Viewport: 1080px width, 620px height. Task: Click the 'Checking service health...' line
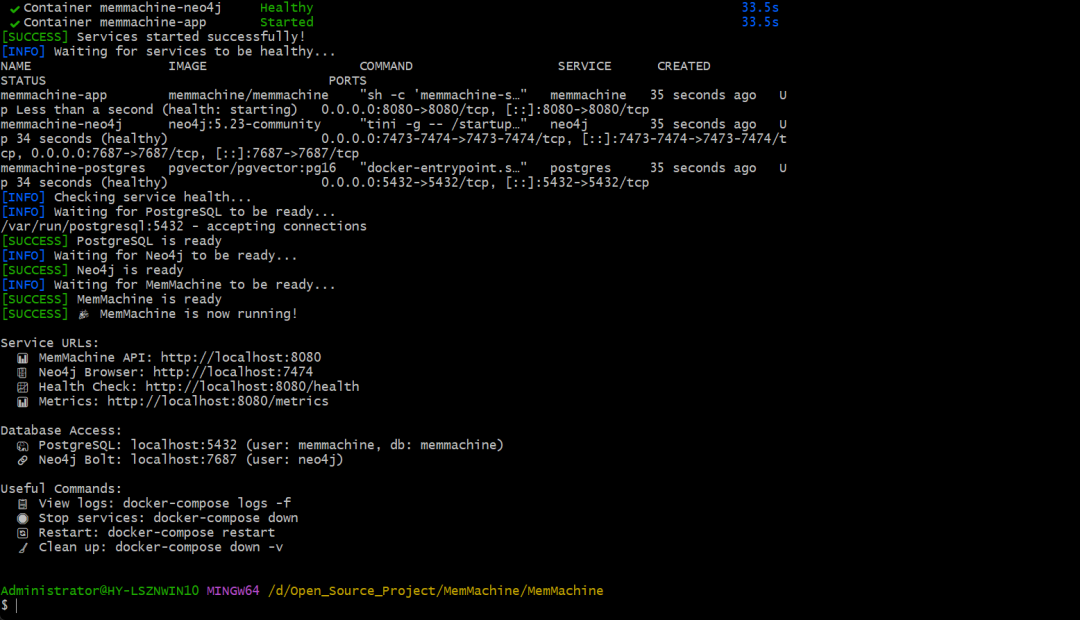(x=153, y=197)
